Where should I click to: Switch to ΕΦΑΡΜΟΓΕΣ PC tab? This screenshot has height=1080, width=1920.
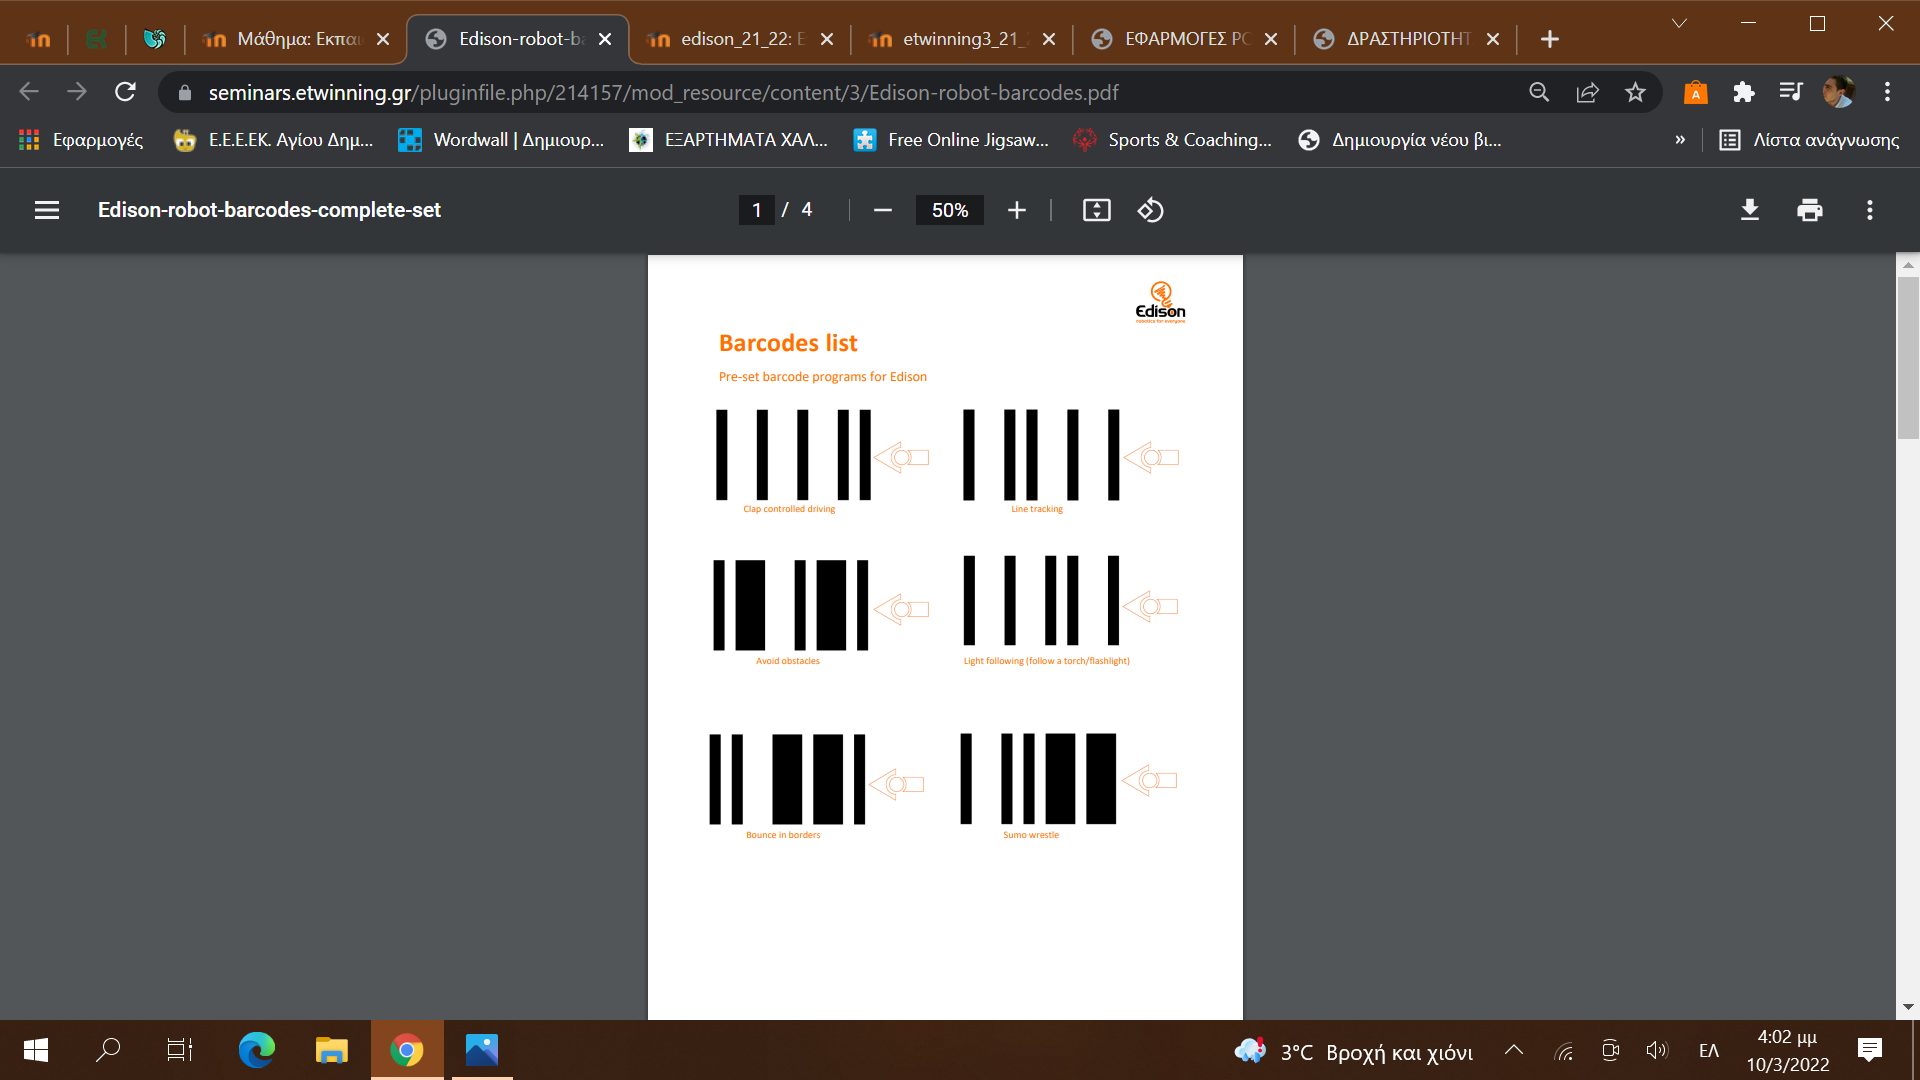[x=1185, y=39]
